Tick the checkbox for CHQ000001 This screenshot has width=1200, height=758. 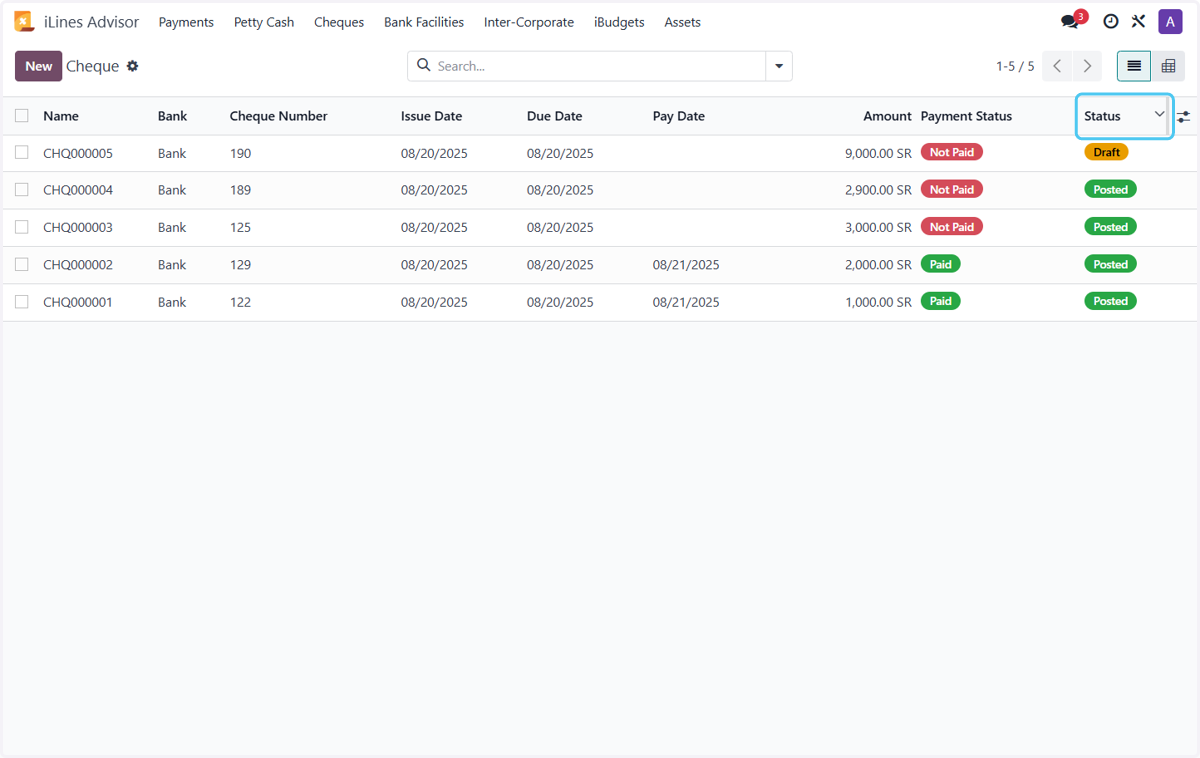[x=22, y=302]
